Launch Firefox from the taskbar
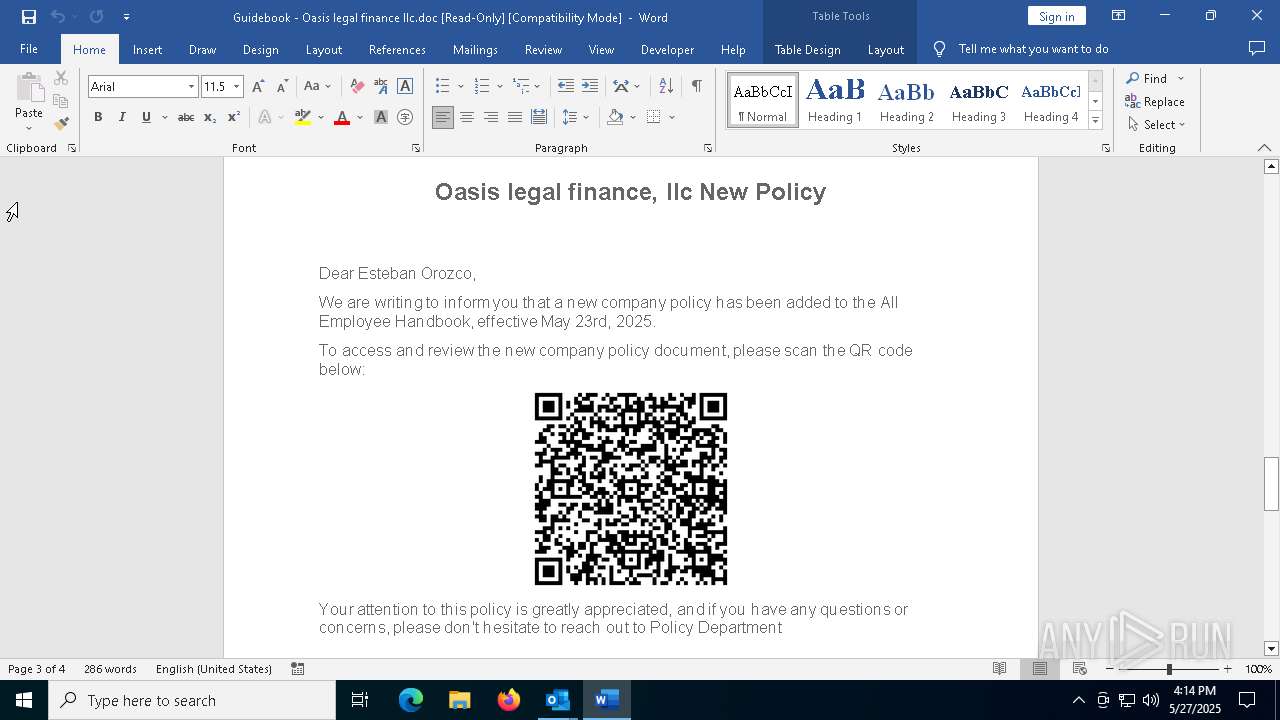Viewport: 1280px width, 720px height. click(x=509, y=700)
